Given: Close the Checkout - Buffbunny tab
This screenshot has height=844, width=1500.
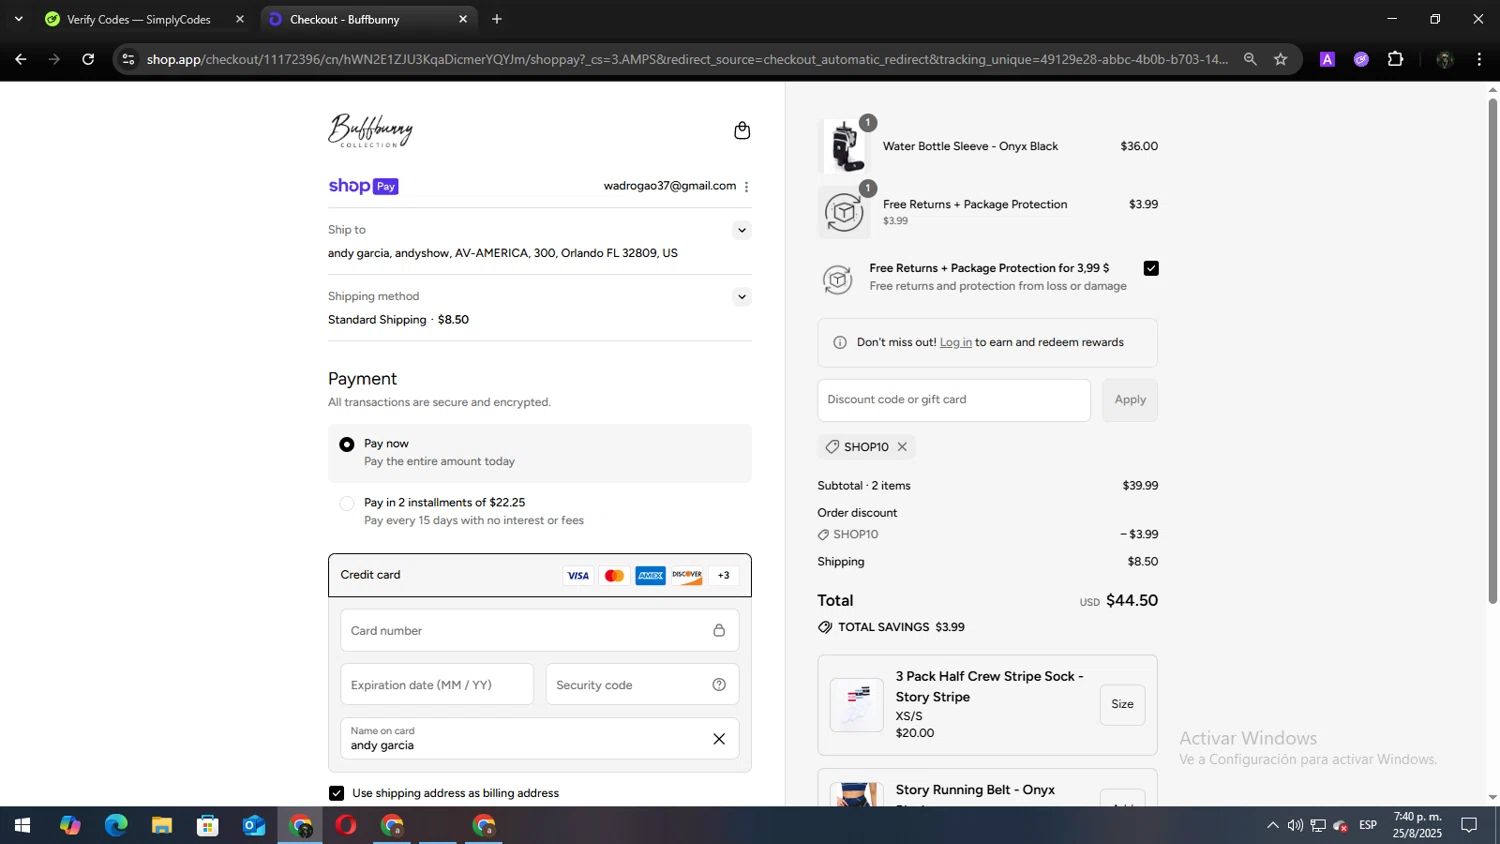Looking at the screenshot, I should coord(463,19).
